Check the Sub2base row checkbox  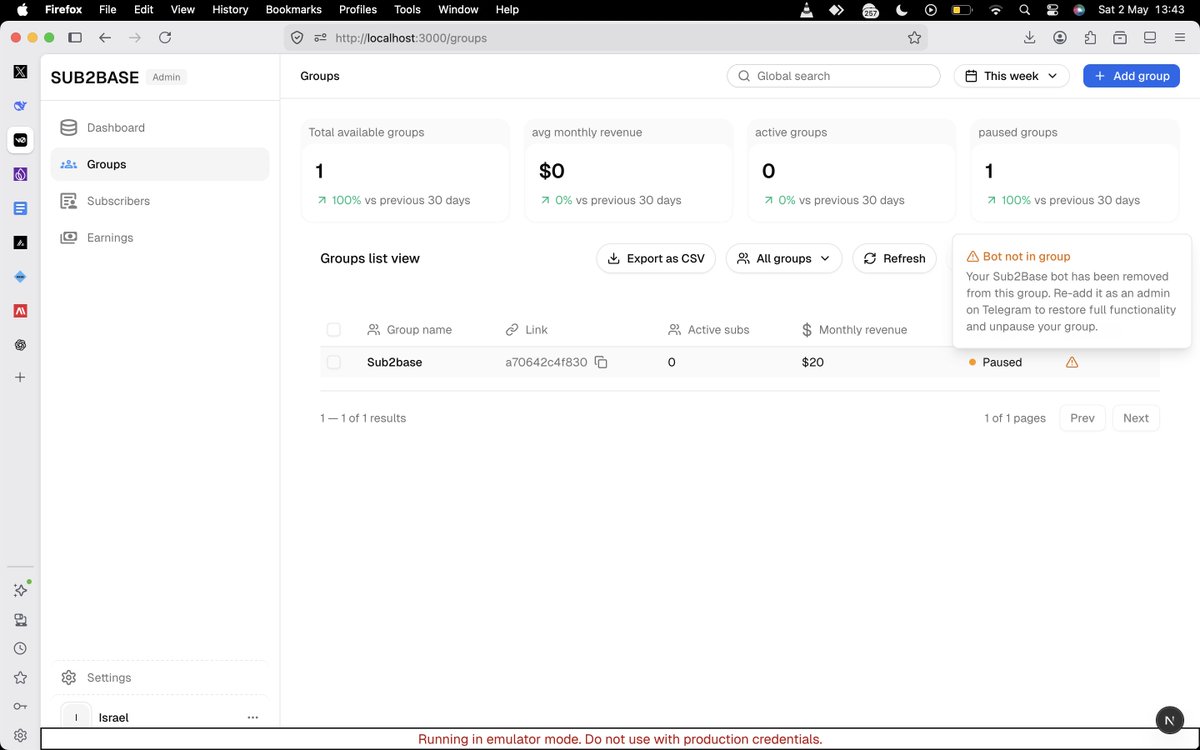coord(334,362)
